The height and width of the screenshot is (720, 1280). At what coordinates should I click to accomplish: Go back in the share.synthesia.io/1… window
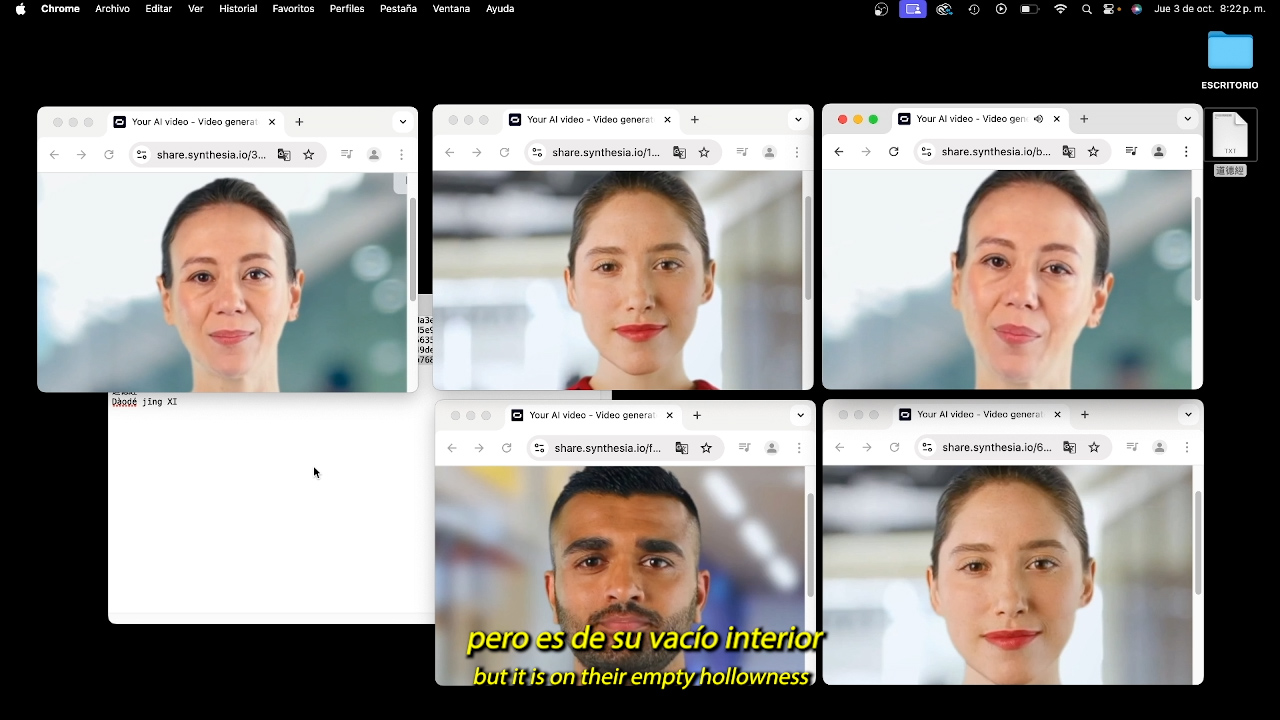[450, 153]
